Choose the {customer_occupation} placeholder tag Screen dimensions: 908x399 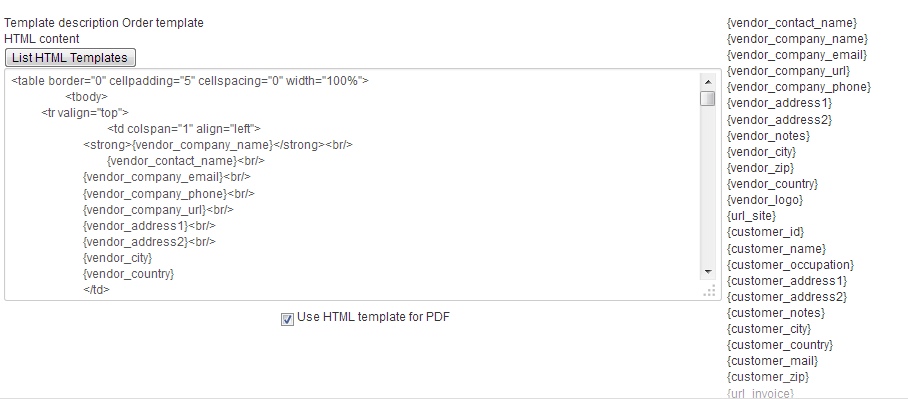pyautogui.click(x=790, y=265)
